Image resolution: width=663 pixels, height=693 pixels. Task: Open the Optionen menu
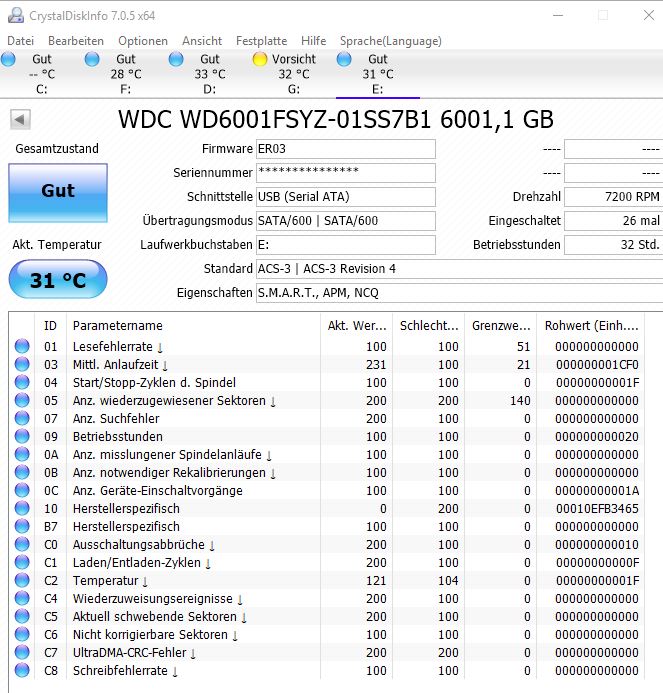[x=143, y=41]
